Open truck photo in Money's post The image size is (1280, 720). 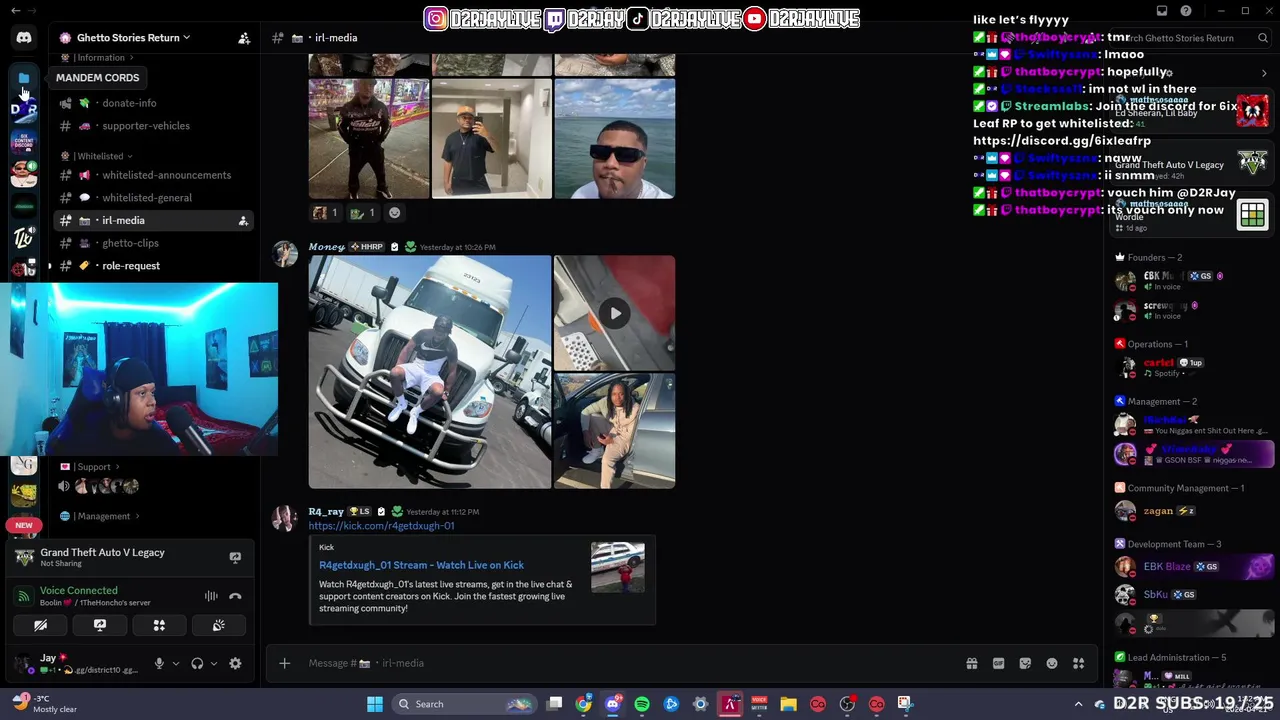point(429,372)
